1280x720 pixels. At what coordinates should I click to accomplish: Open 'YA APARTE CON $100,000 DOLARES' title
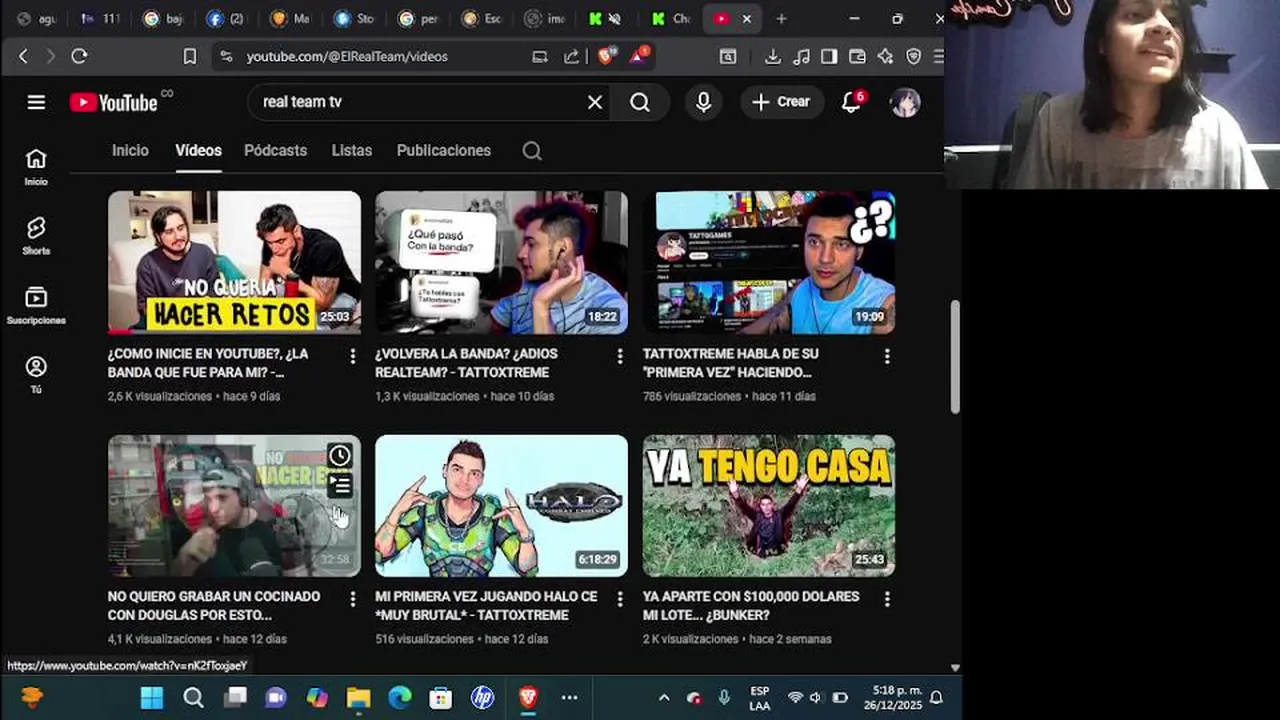pyautogui.click(x=751, y=605)
